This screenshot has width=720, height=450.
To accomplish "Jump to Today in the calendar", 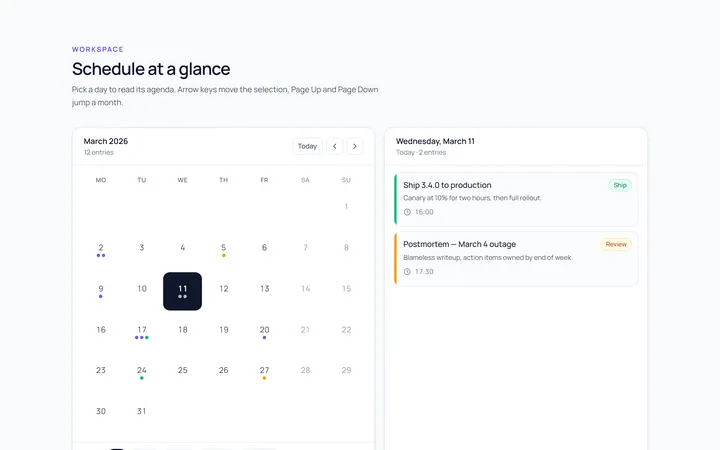I will click(307, 146).
